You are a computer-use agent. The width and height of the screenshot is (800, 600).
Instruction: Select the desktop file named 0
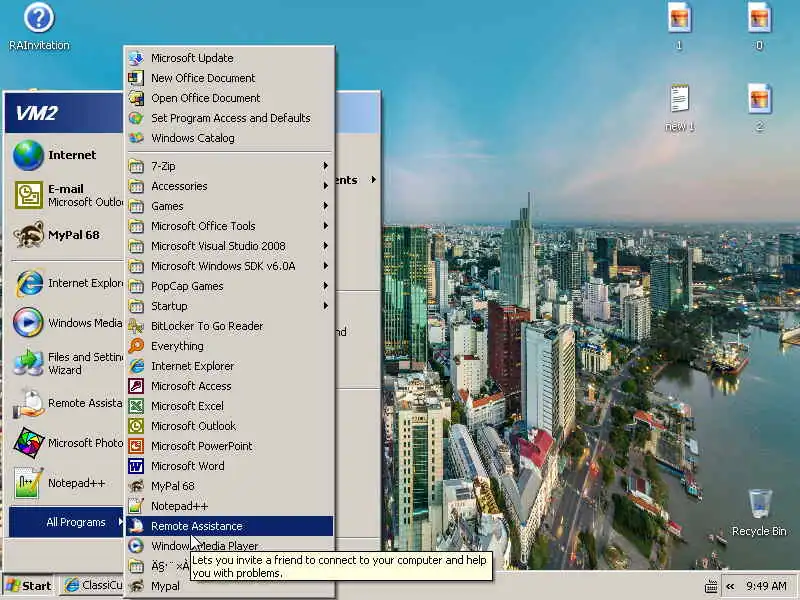pyautogui.click(x=759, y=27)
